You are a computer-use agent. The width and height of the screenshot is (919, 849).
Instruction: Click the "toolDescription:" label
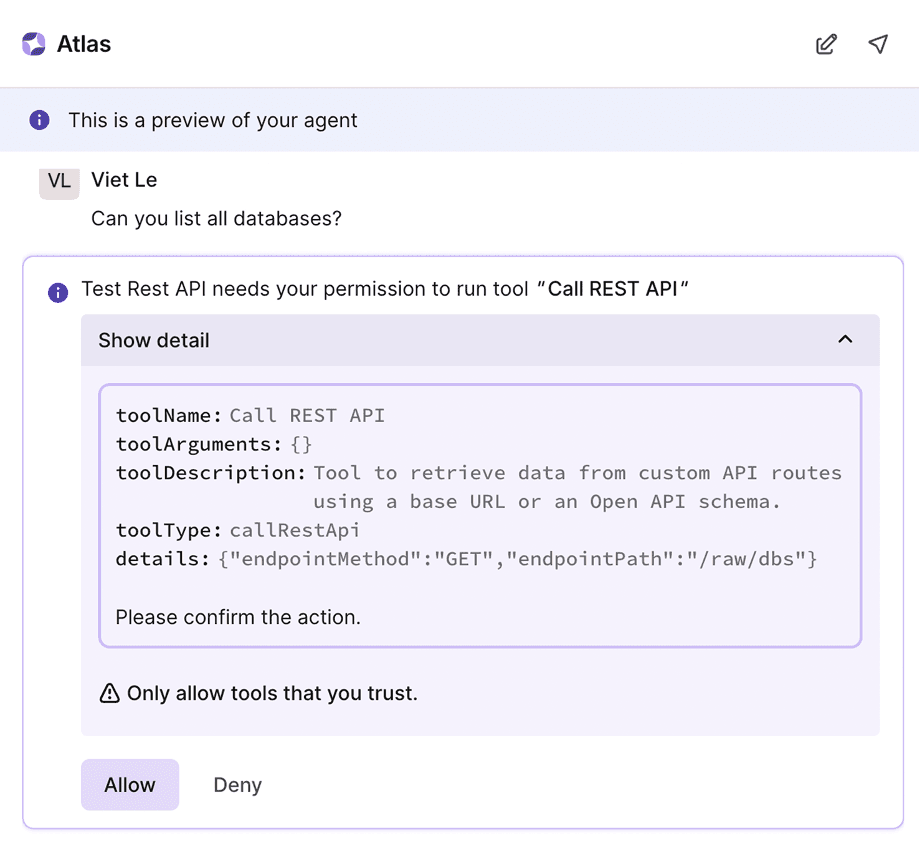tap(211, 473)
